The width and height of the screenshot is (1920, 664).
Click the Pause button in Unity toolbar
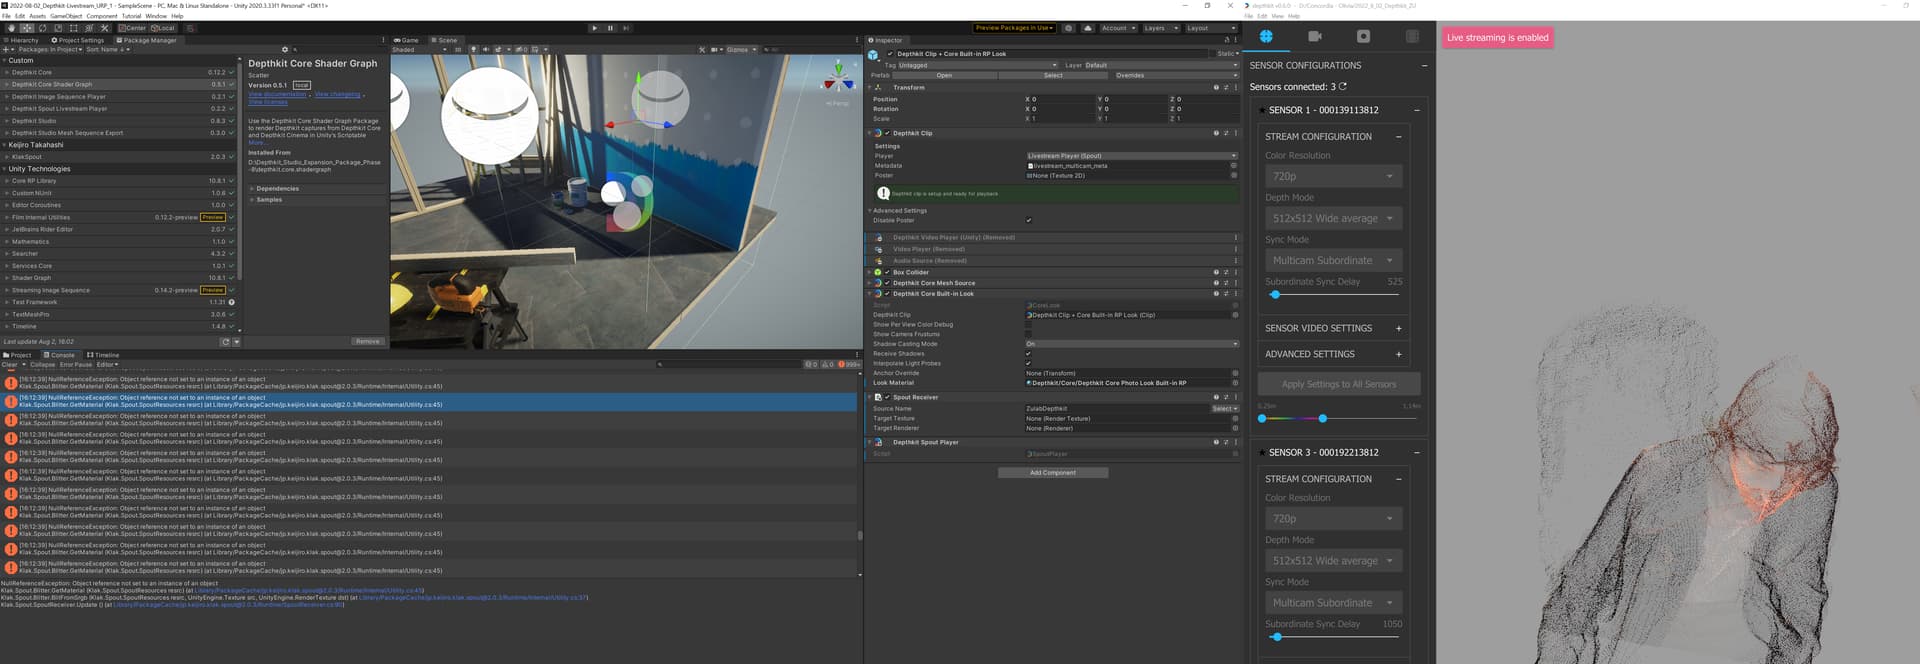[610, 28]
